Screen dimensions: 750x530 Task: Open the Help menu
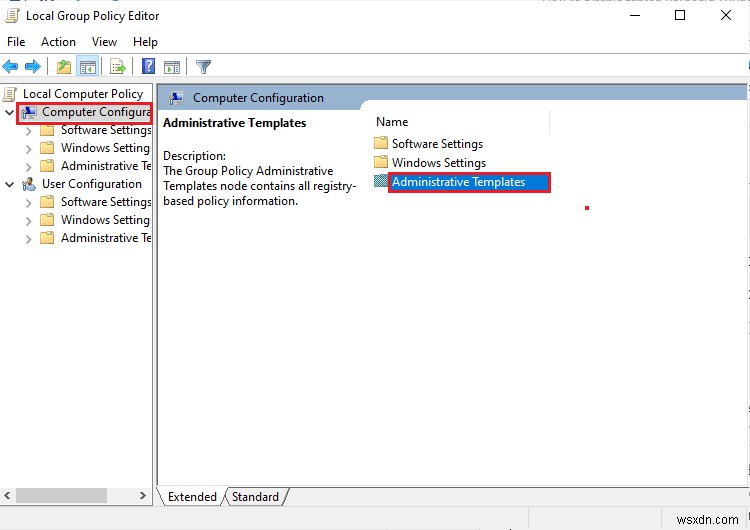pyautogui.click(x=145, y=42)
